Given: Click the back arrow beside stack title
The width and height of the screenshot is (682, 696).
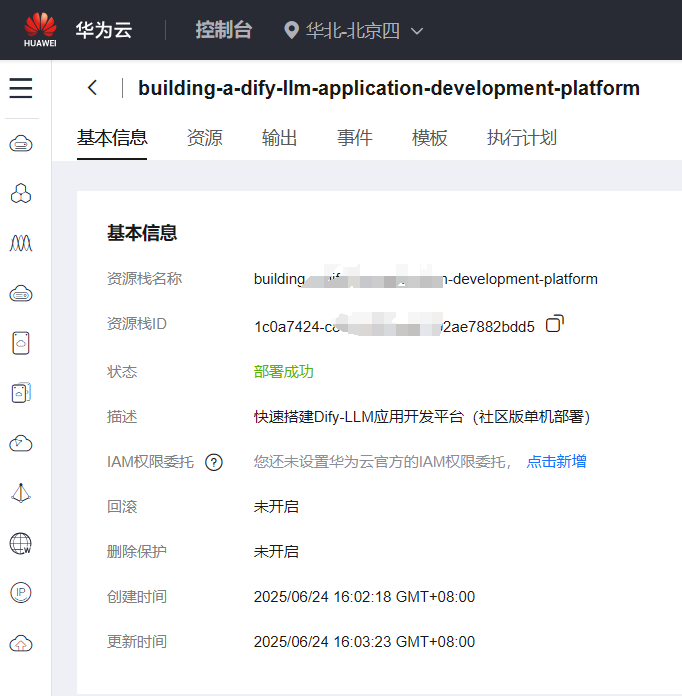Looking at the screenshot, I should pos(92,87).
